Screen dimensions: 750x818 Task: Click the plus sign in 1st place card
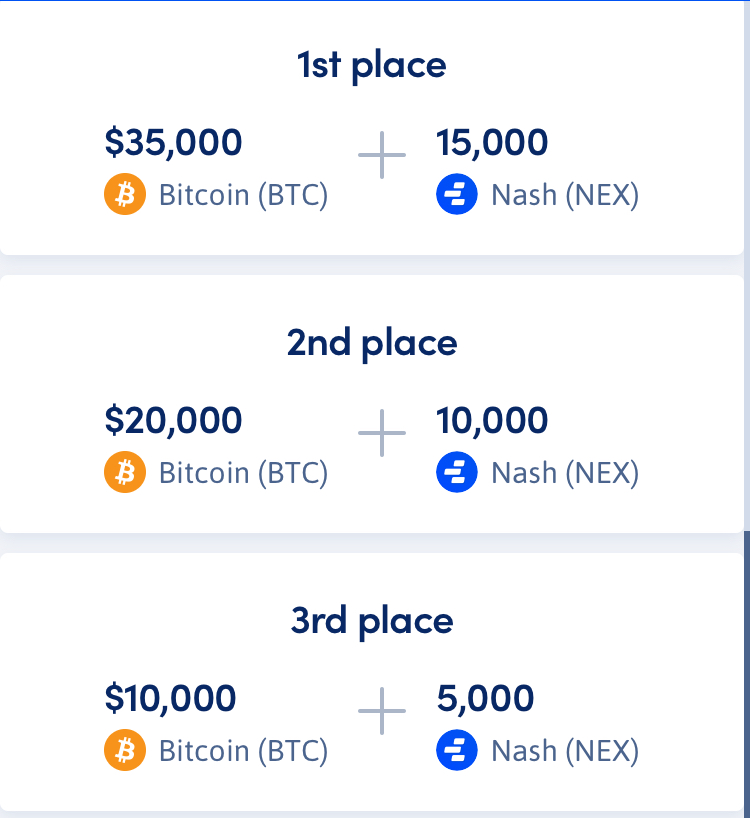click(382, 156)
